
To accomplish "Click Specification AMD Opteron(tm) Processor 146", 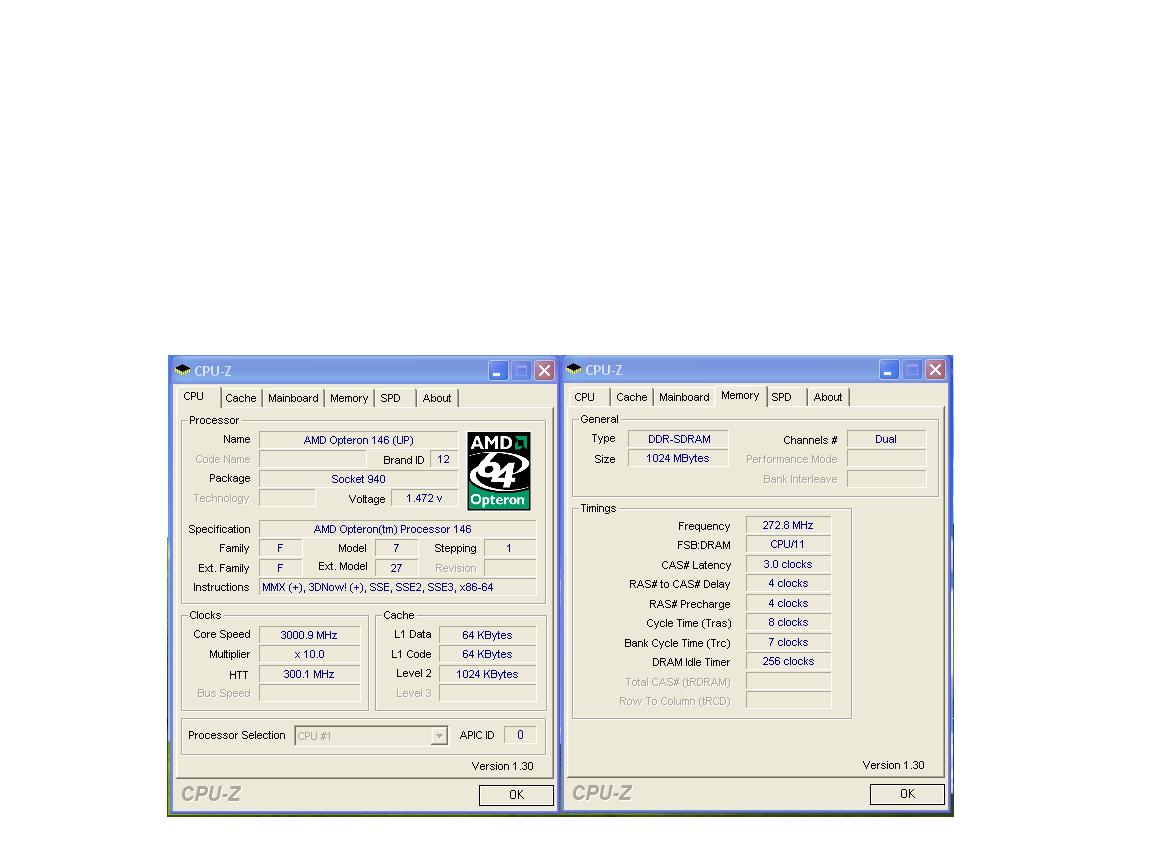I will 397,529.
